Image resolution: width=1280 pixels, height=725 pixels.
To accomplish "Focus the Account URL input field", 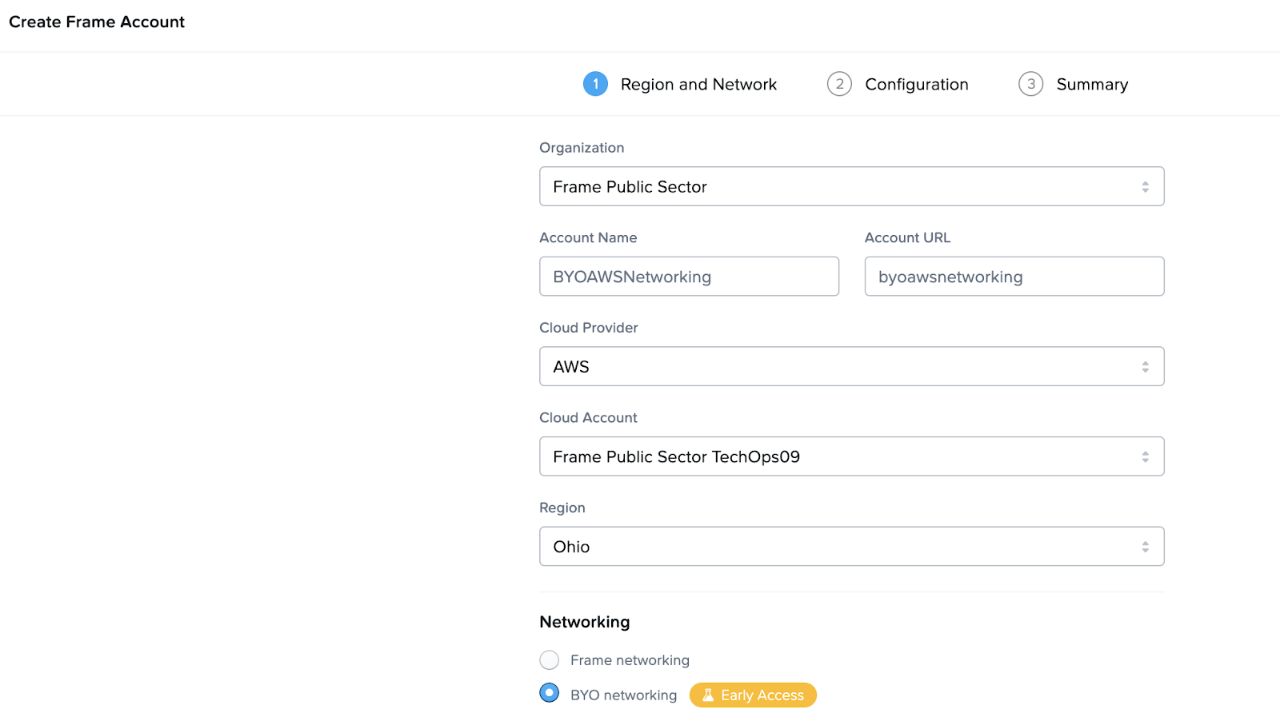I will [1013, 277].
